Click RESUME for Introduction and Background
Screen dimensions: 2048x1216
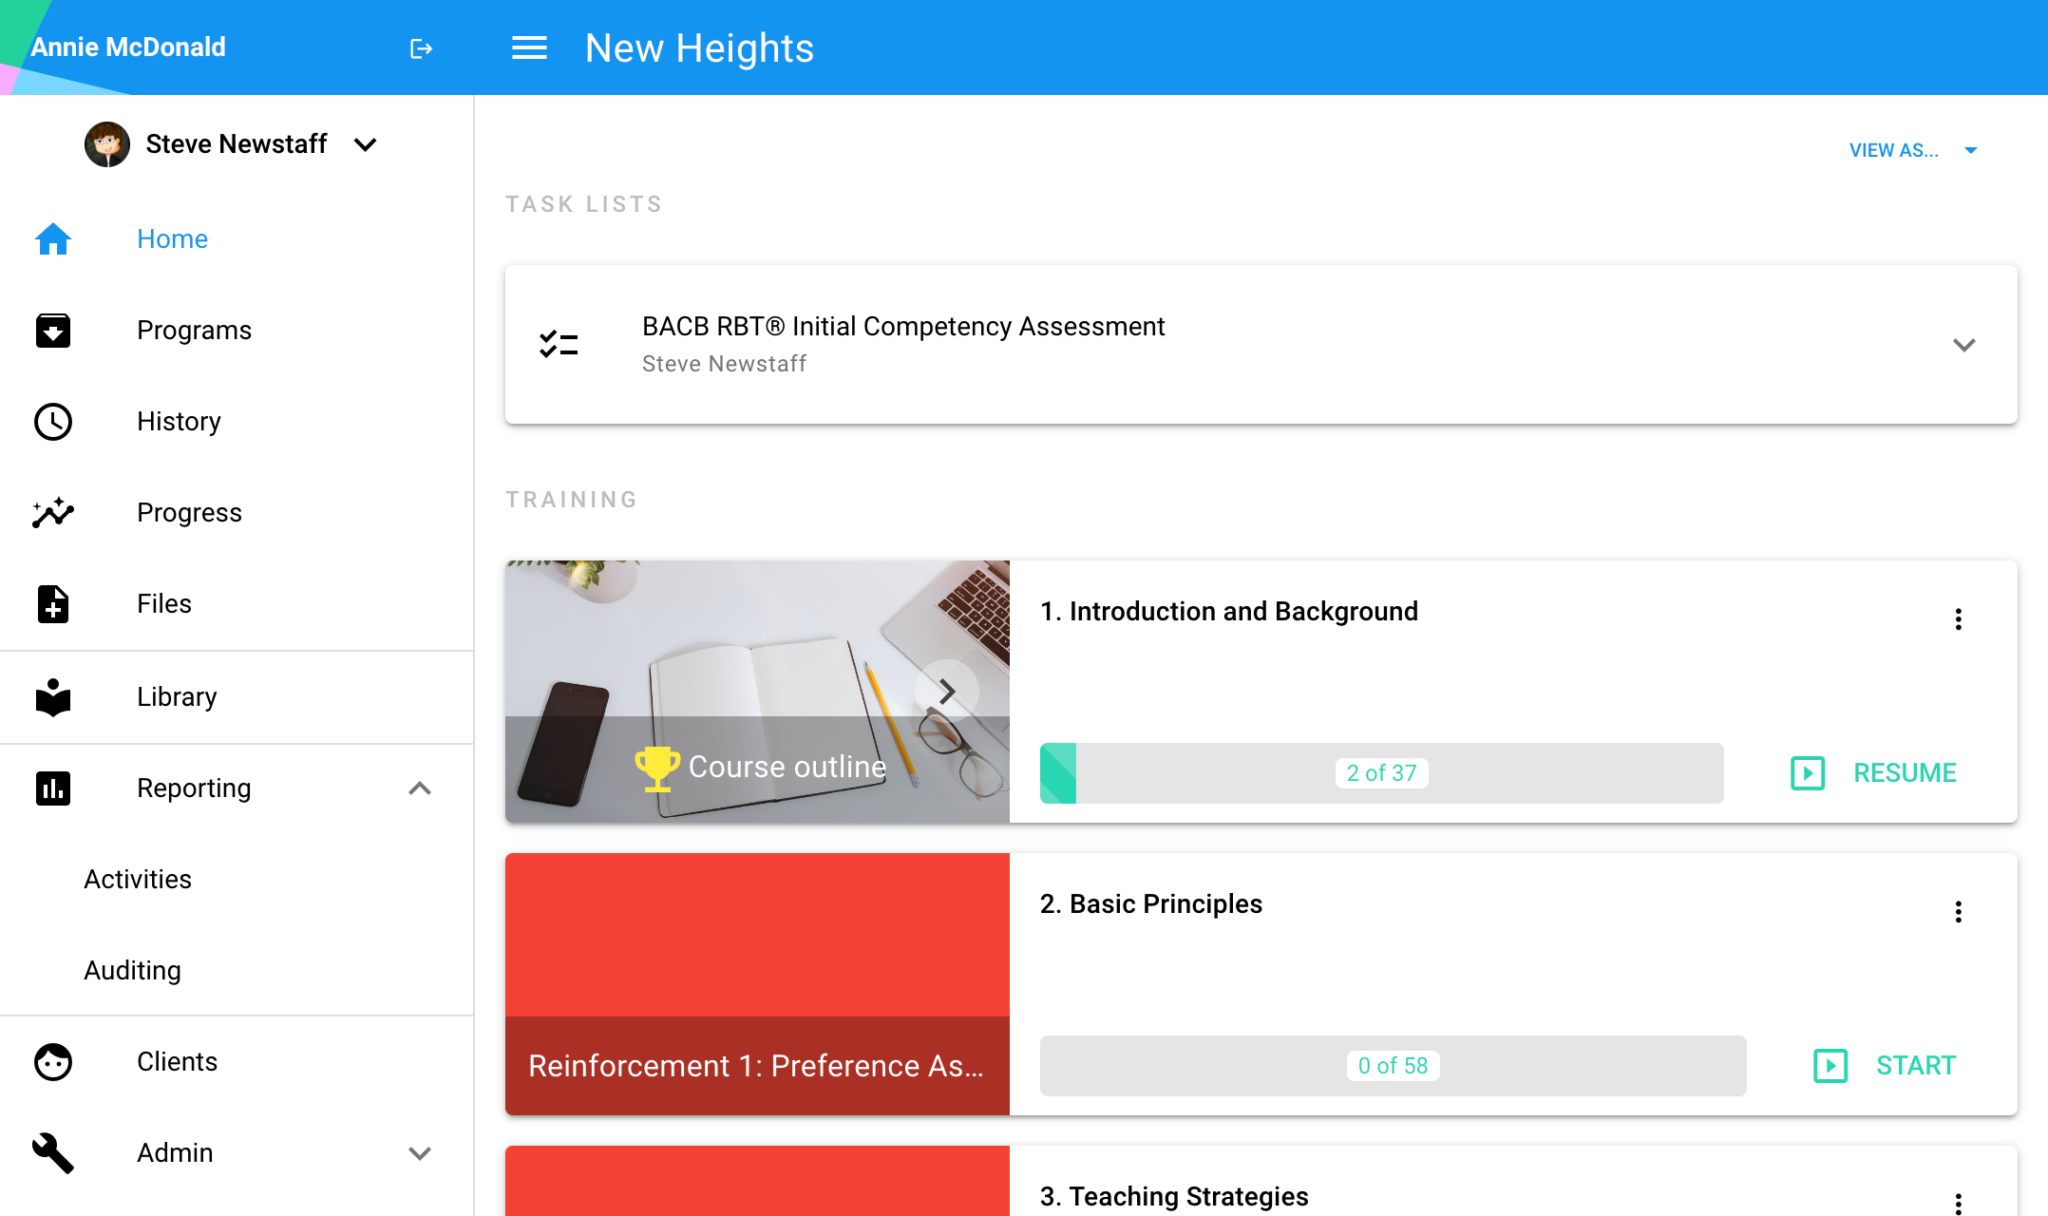(1874, 773)
